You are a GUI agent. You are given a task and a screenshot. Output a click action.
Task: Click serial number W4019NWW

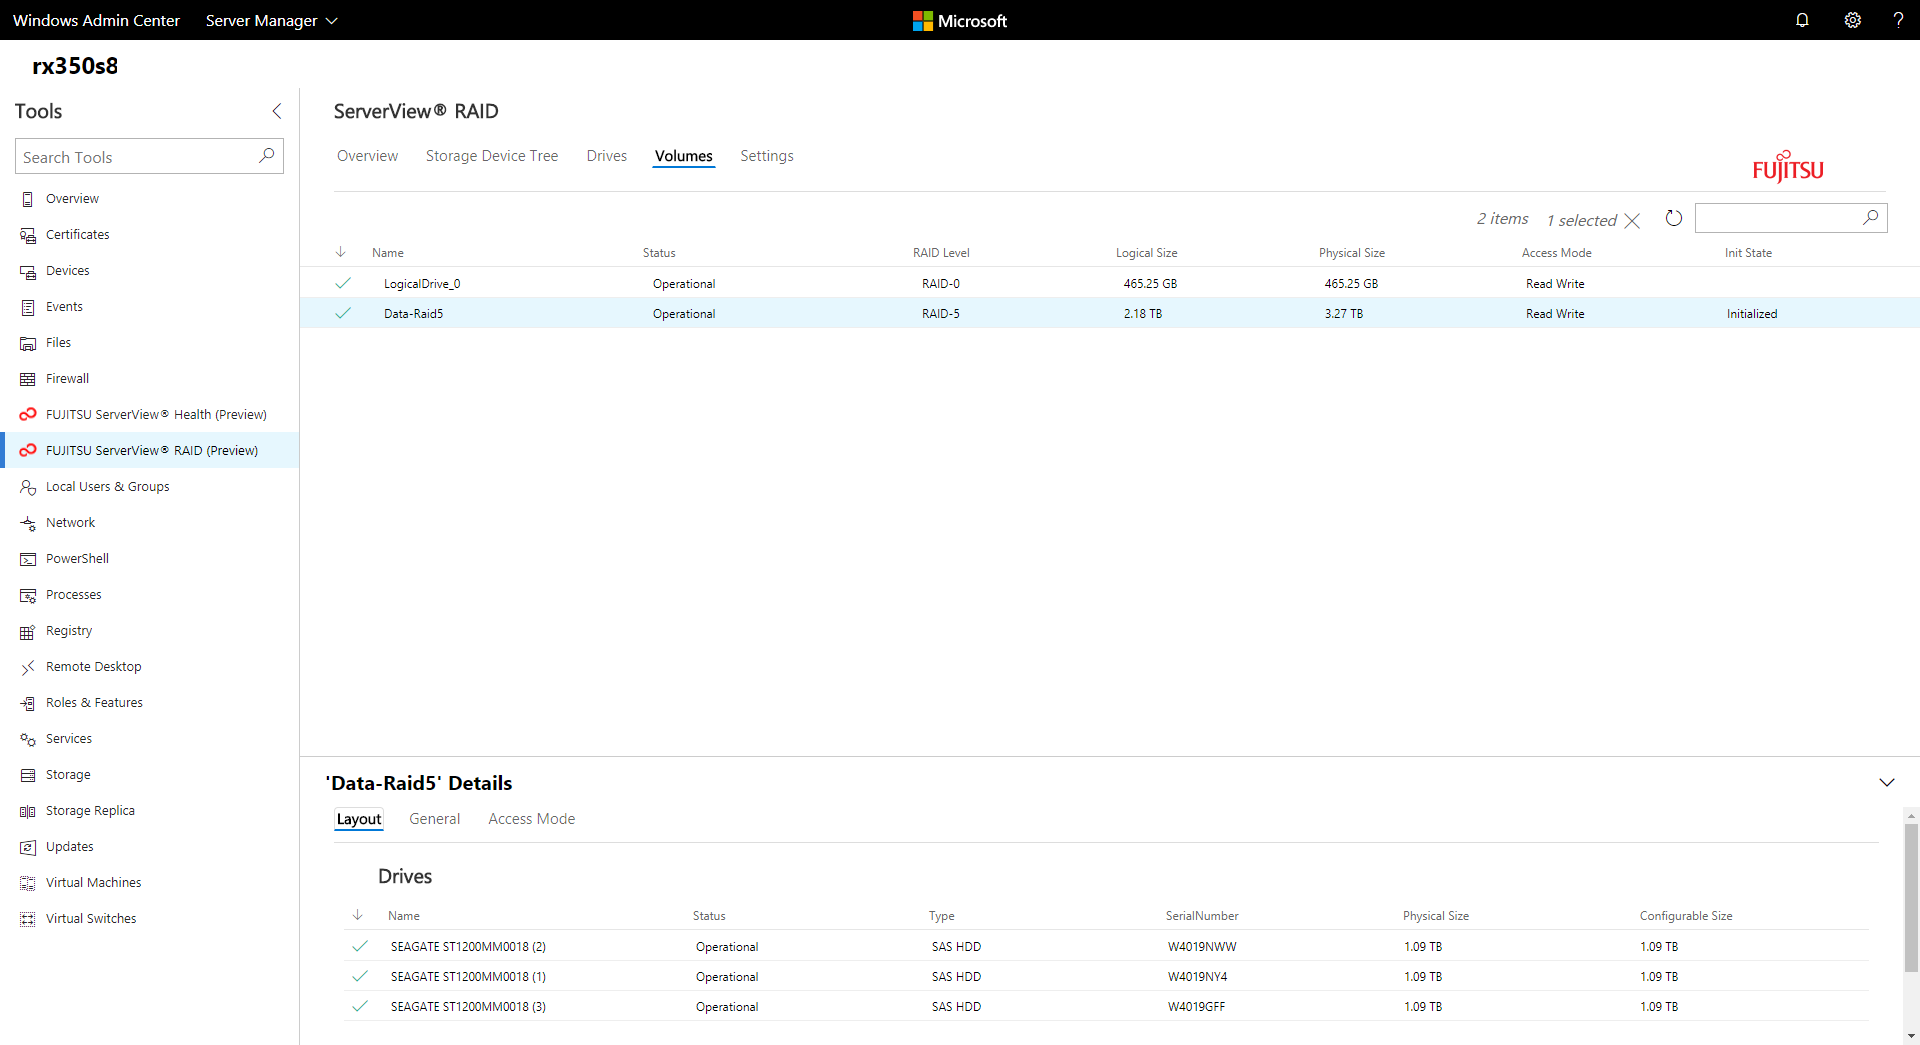[x=1202, y=947]
